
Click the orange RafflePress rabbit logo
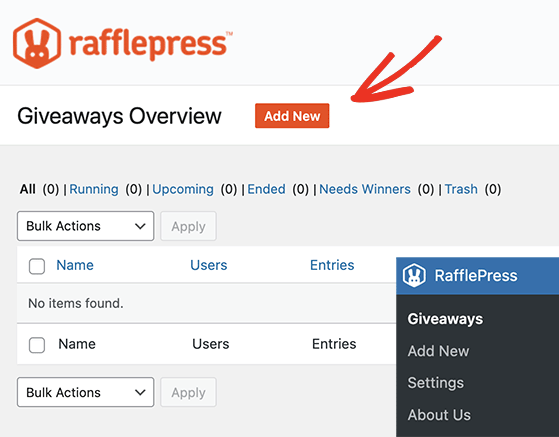37,43
